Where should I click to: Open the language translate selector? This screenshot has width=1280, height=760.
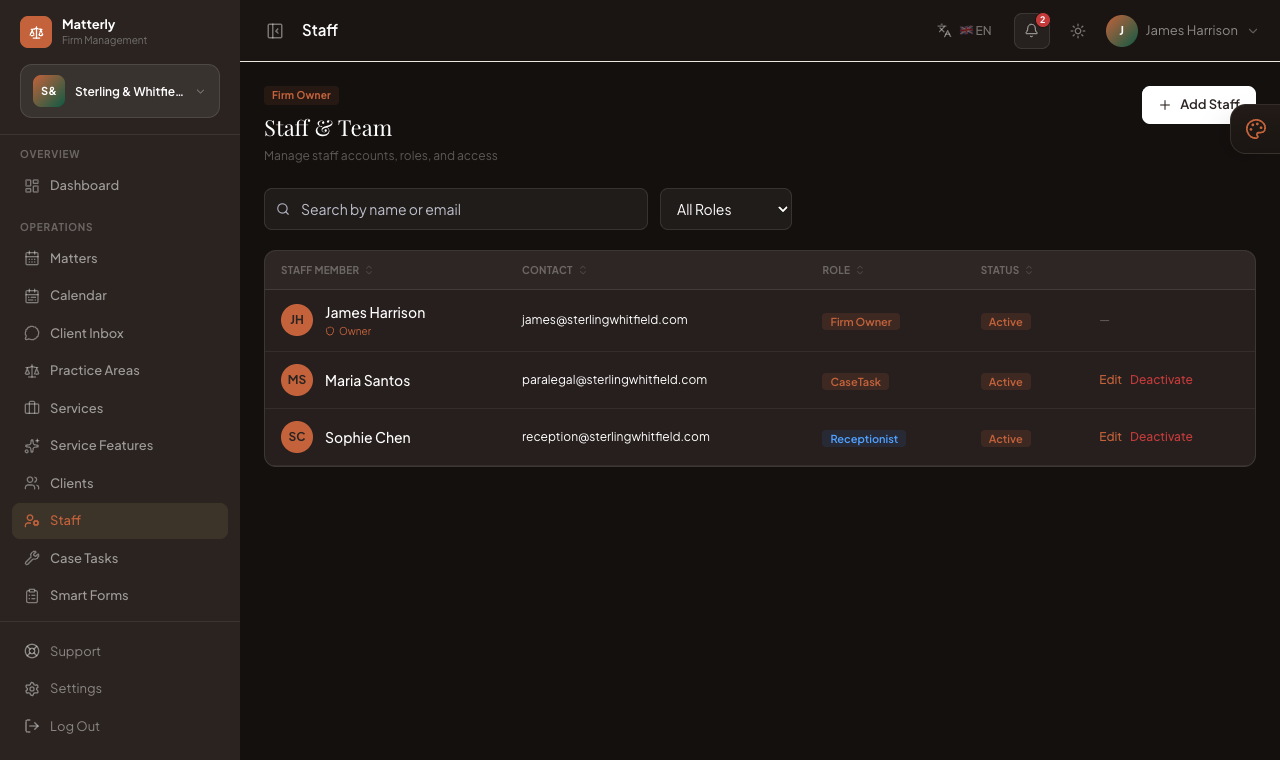(965, 31)
